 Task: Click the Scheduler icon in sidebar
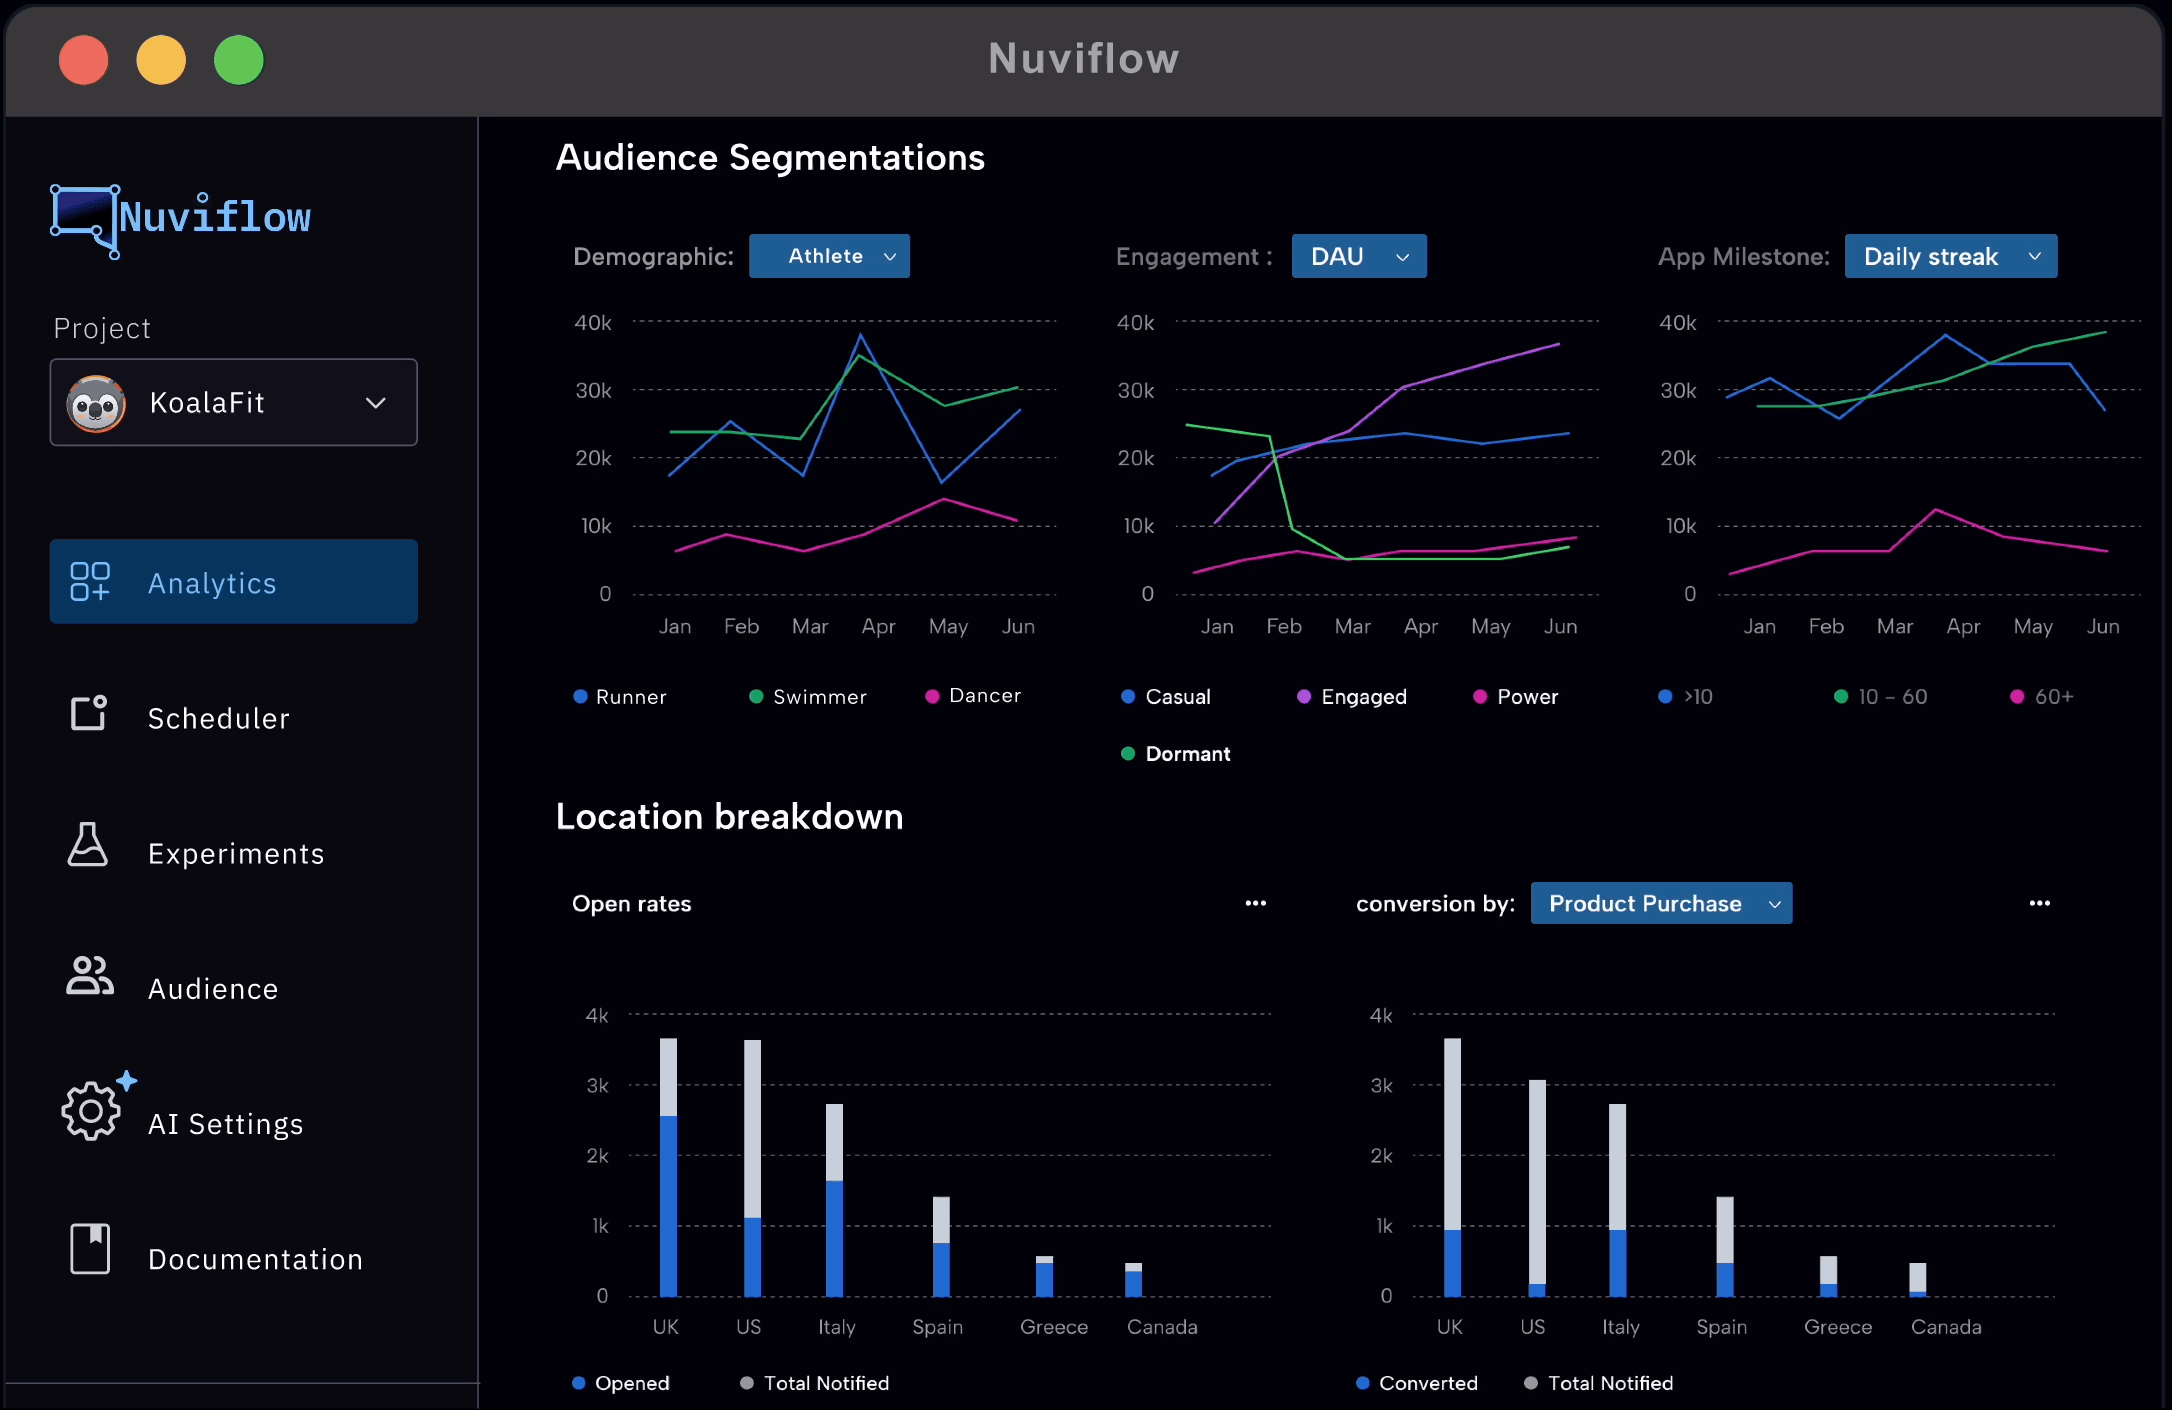pyautogui.click(x=89, y=713)
